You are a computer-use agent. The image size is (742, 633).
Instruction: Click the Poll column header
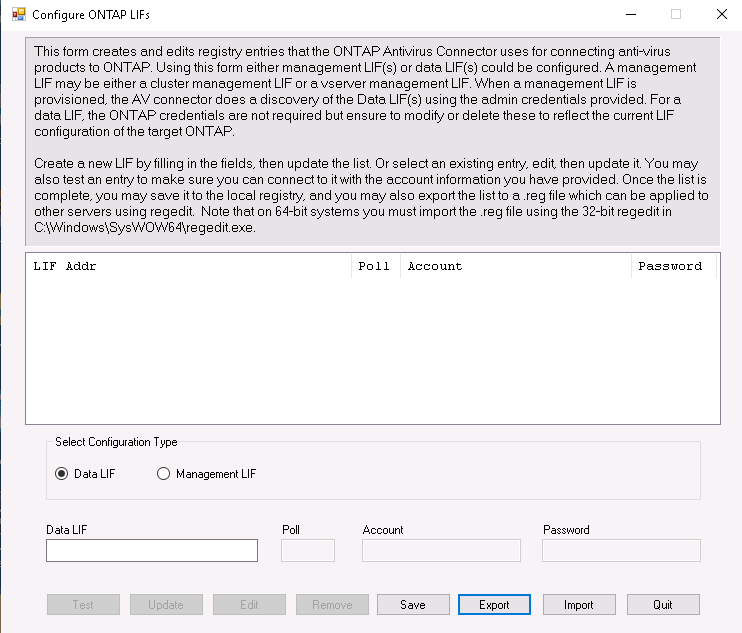pyautogui.click(x=376, y=266)
